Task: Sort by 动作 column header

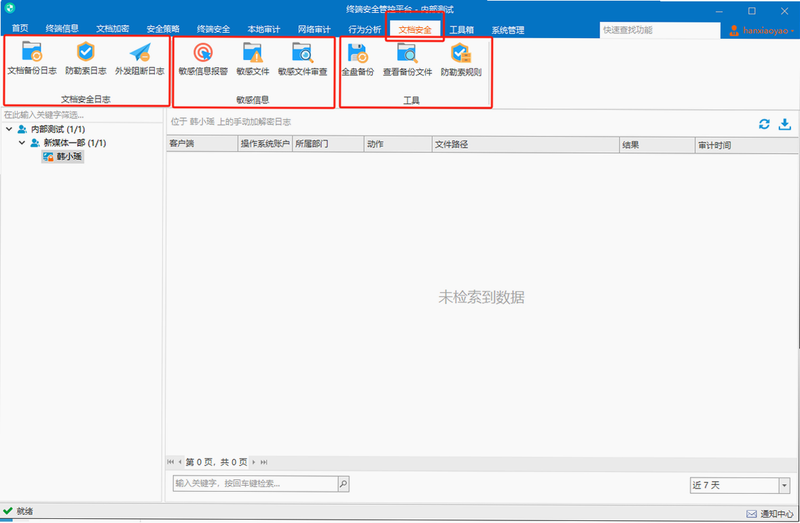Action: point(398,144)
